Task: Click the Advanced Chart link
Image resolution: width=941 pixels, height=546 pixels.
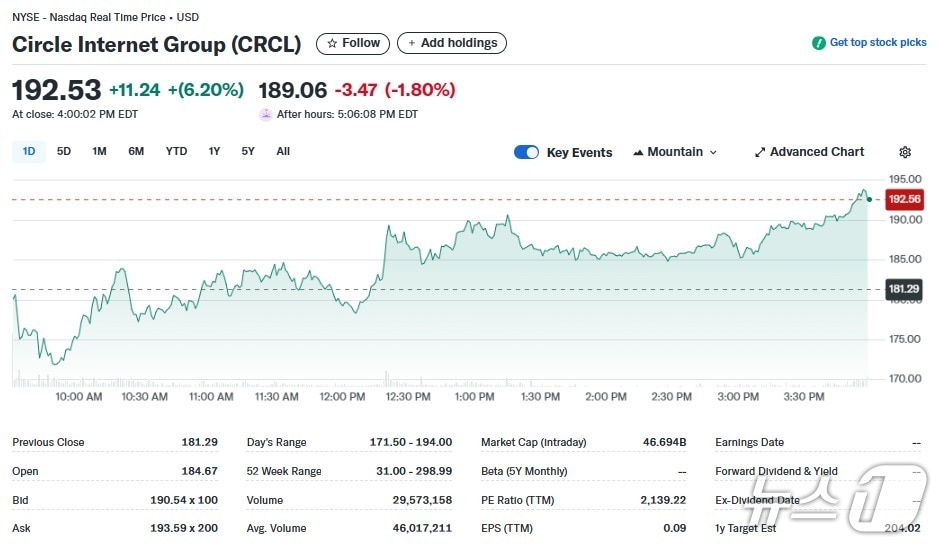Action: 816,152
